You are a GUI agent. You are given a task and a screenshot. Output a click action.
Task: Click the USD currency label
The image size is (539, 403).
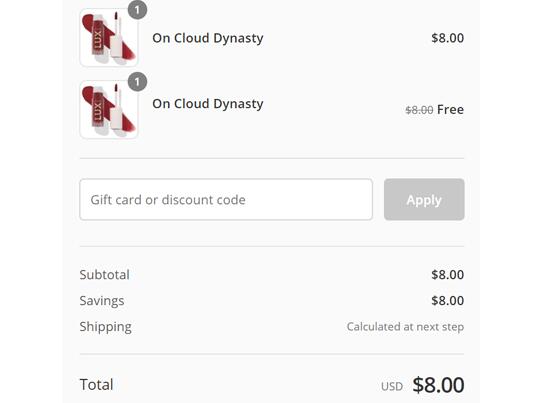pyautogui.click(x=392, y=386)
